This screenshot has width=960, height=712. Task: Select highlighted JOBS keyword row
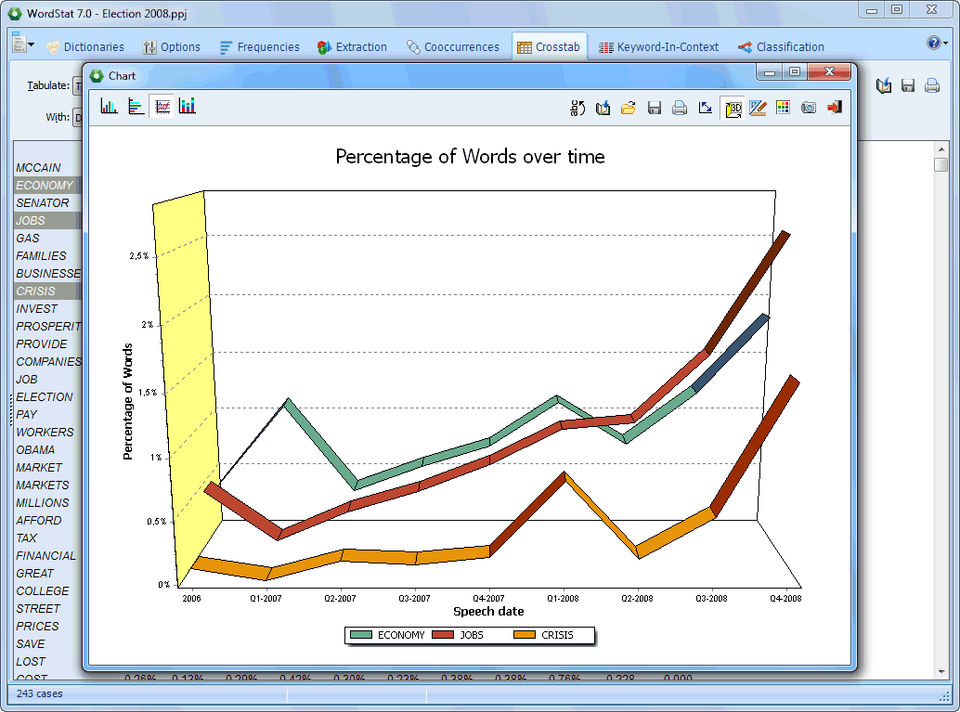point(48,220)
